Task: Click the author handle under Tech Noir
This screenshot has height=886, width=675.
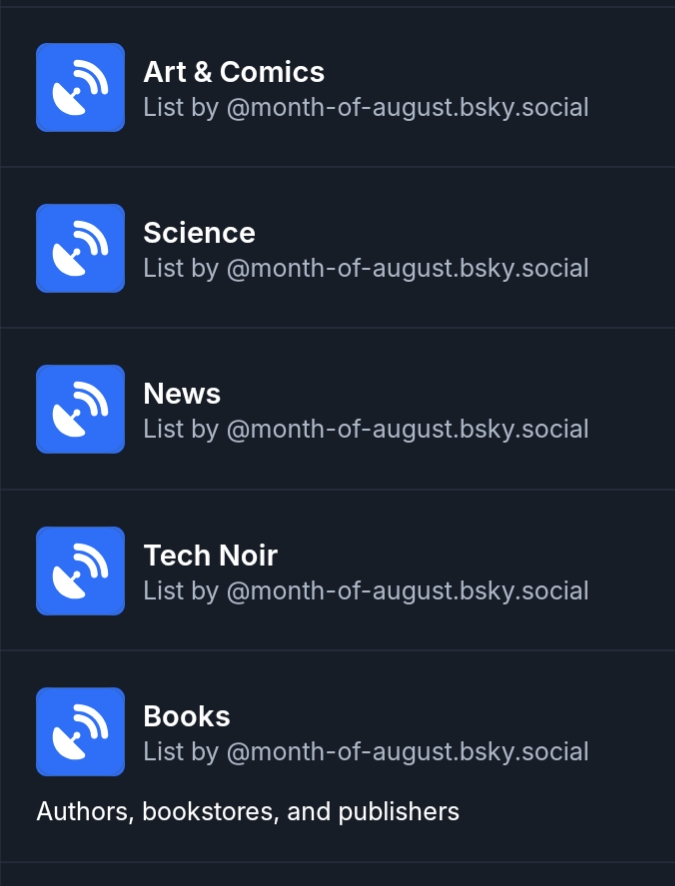Action: [407, 590]
